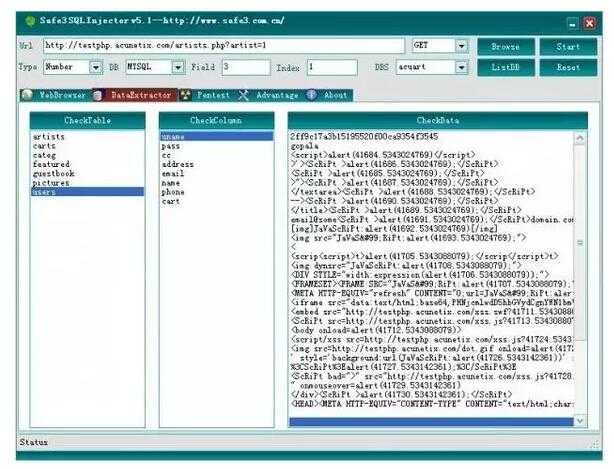The height and width of the screenshot is (469, 614).
Task: Click the Index input box
Action: [x=332, y=67]
